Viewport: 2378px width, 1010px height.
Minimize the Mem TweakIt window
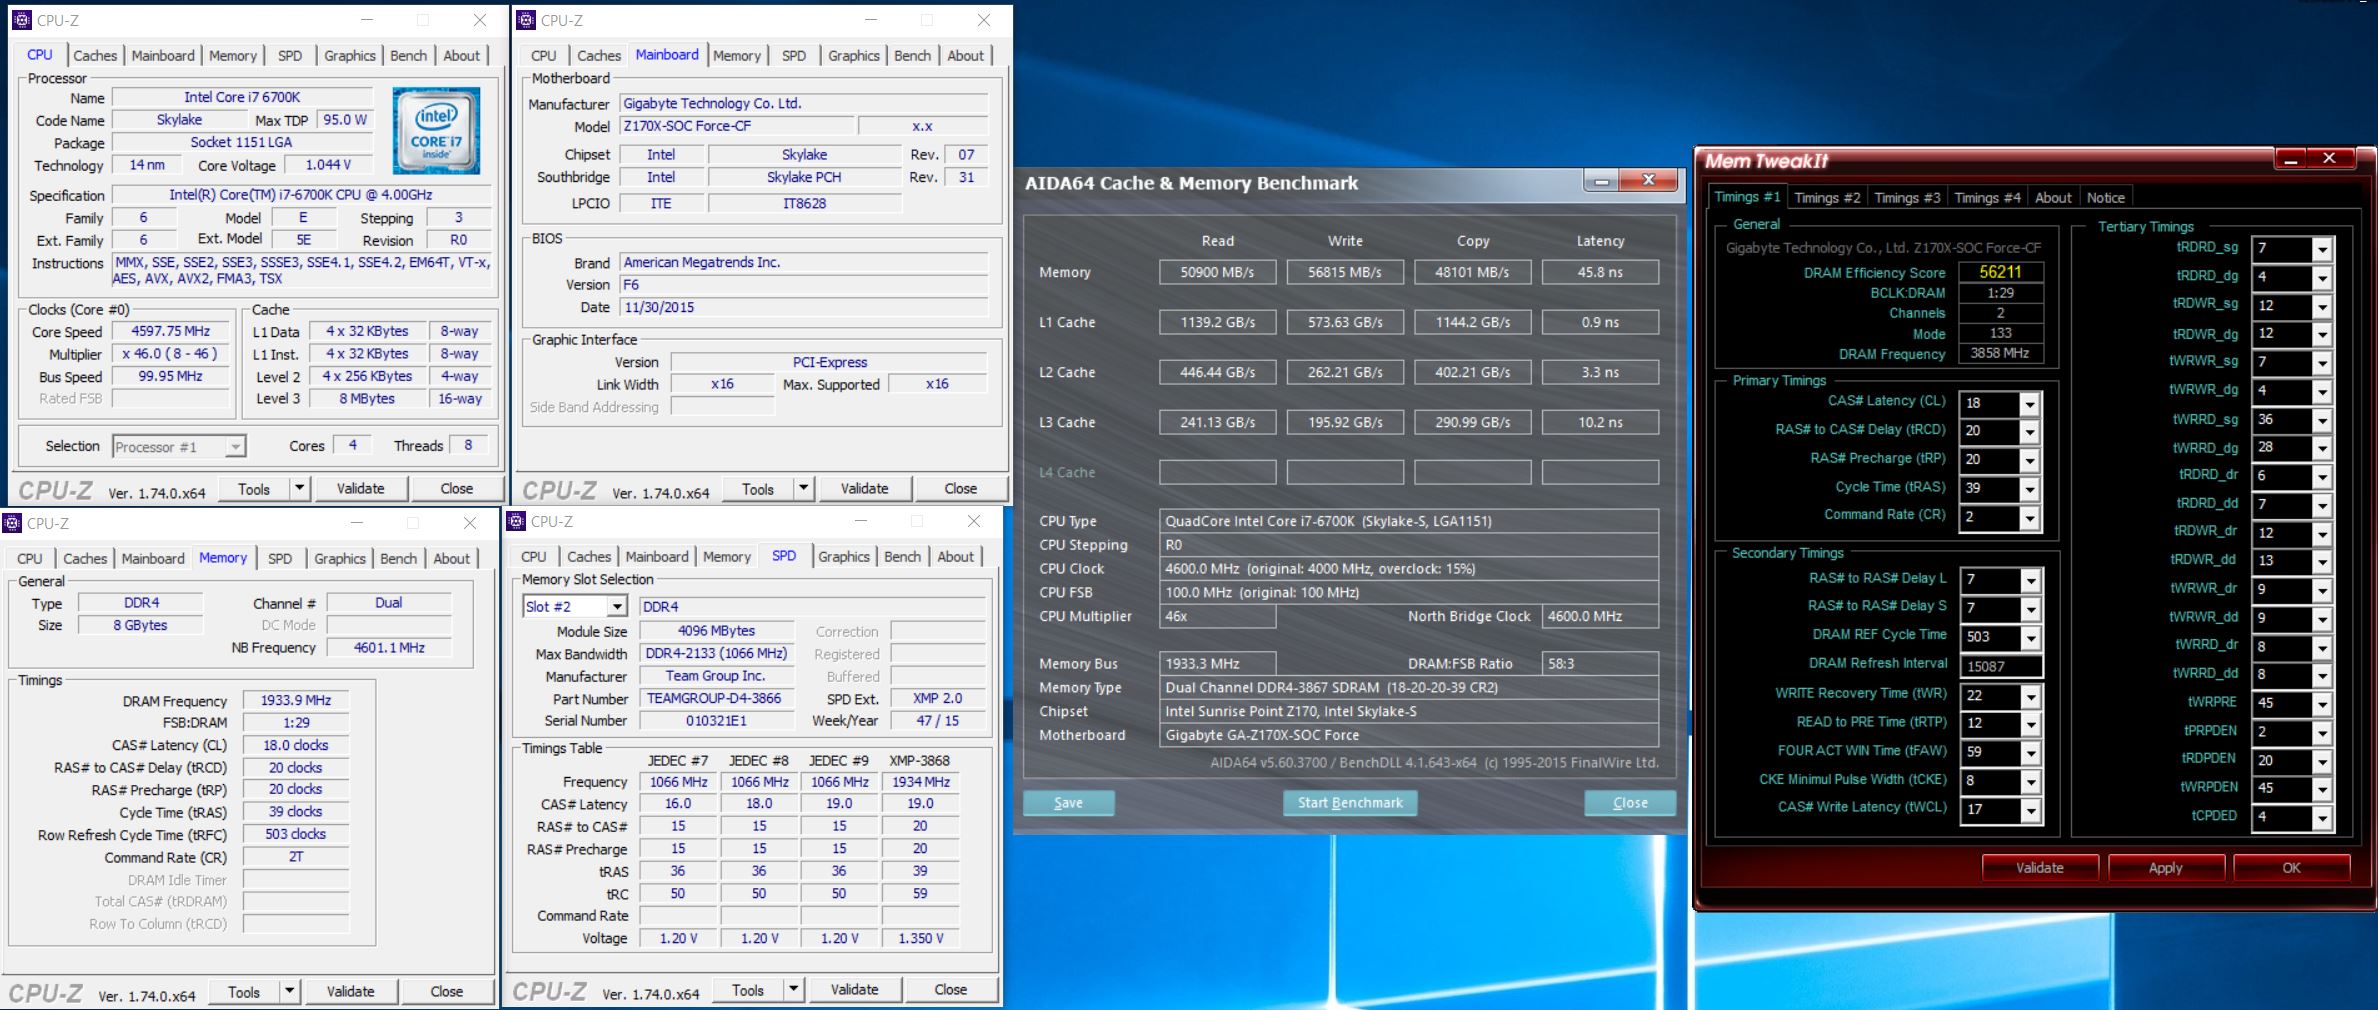point(2290,159)
